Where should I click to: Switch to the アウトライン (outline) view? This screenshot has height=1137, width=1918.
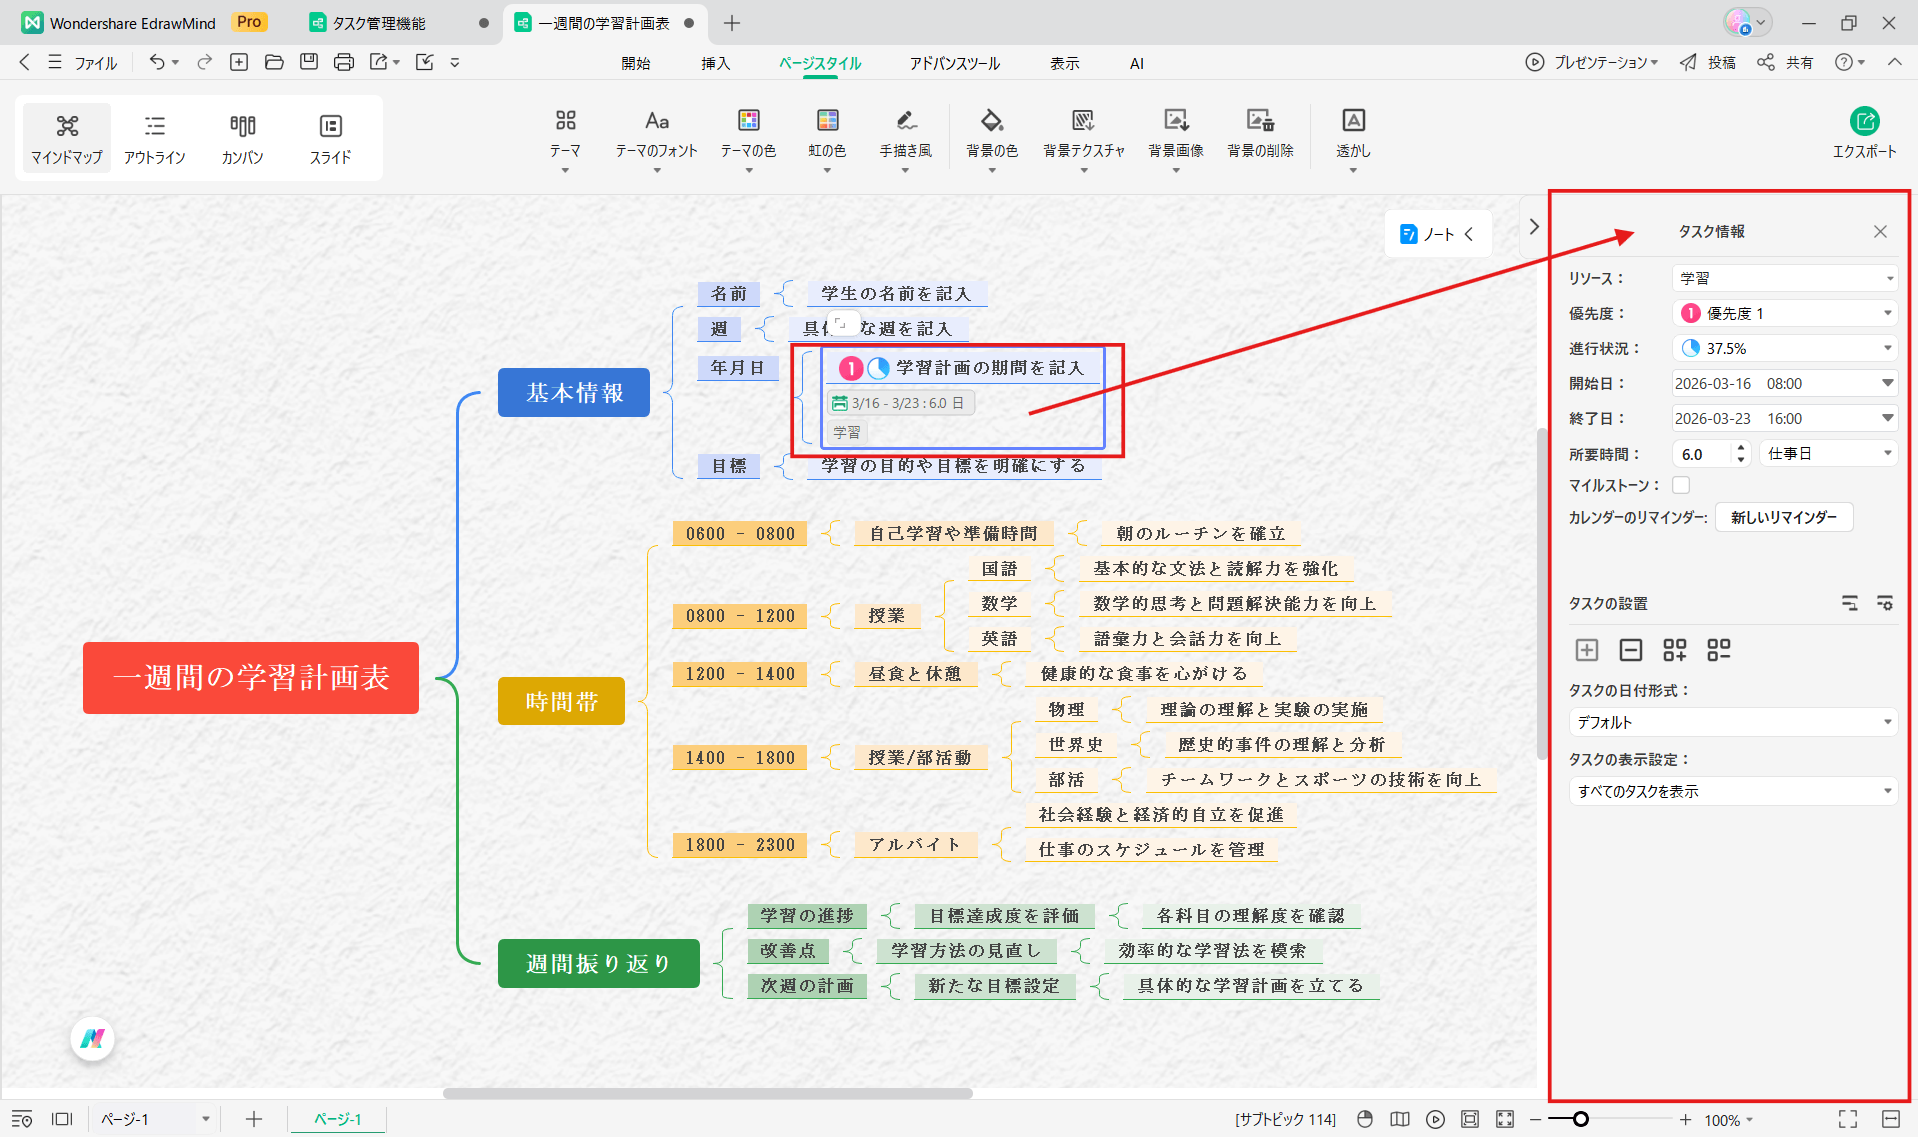tap(154, 138)
